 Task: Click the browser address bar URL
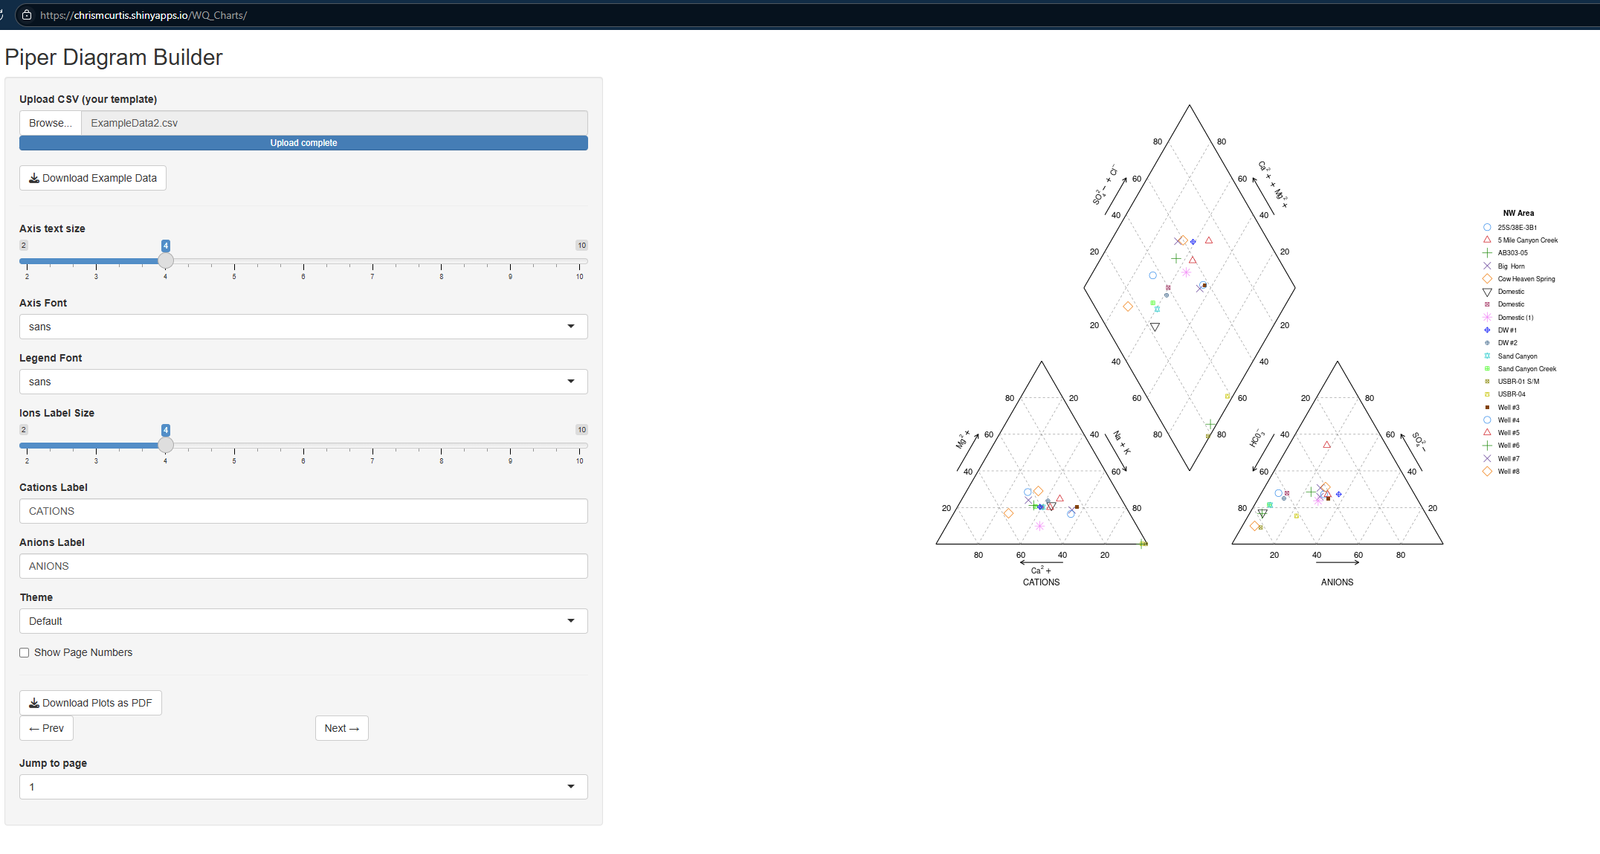tap(143, 15)
